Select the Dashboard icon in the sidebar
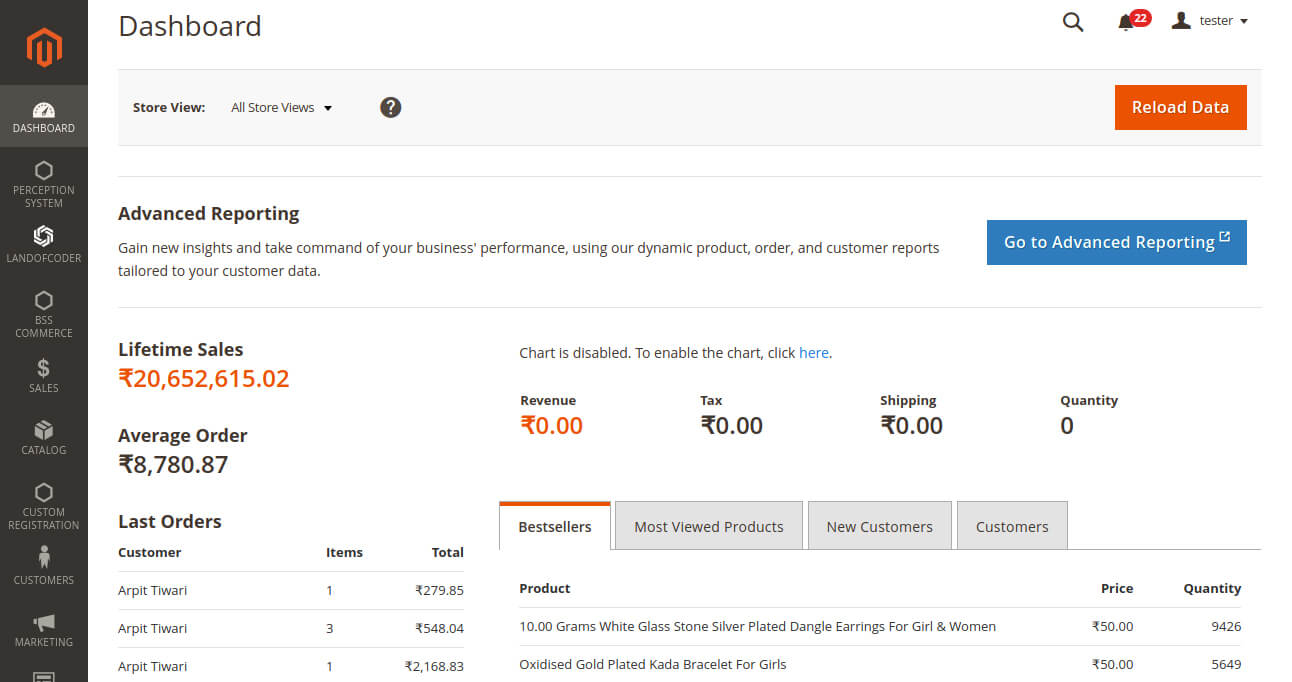The height and width of the screenshot is (682, 1292). [43, 115]
